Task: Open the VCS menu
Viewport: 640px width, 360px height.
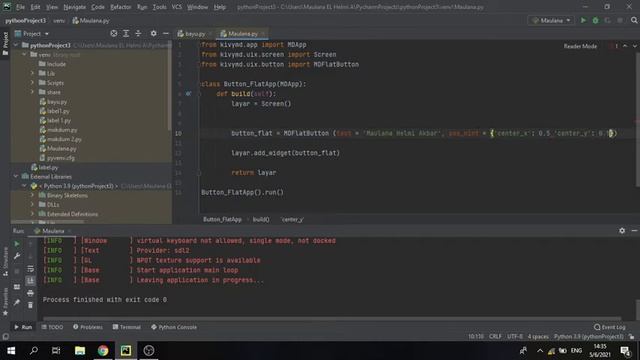Action: pyautogui.click(x=177, y=7)
